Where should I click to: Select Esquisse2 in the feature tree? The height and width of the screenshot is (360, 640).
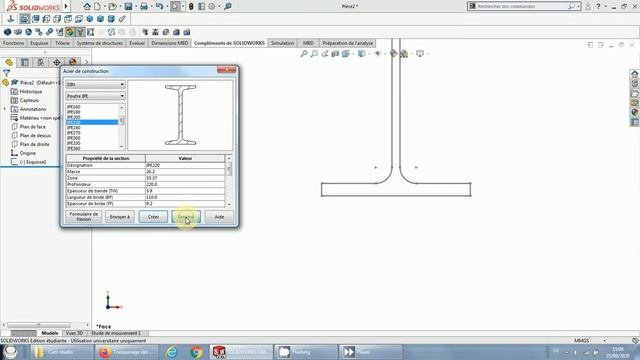[33, 162]
